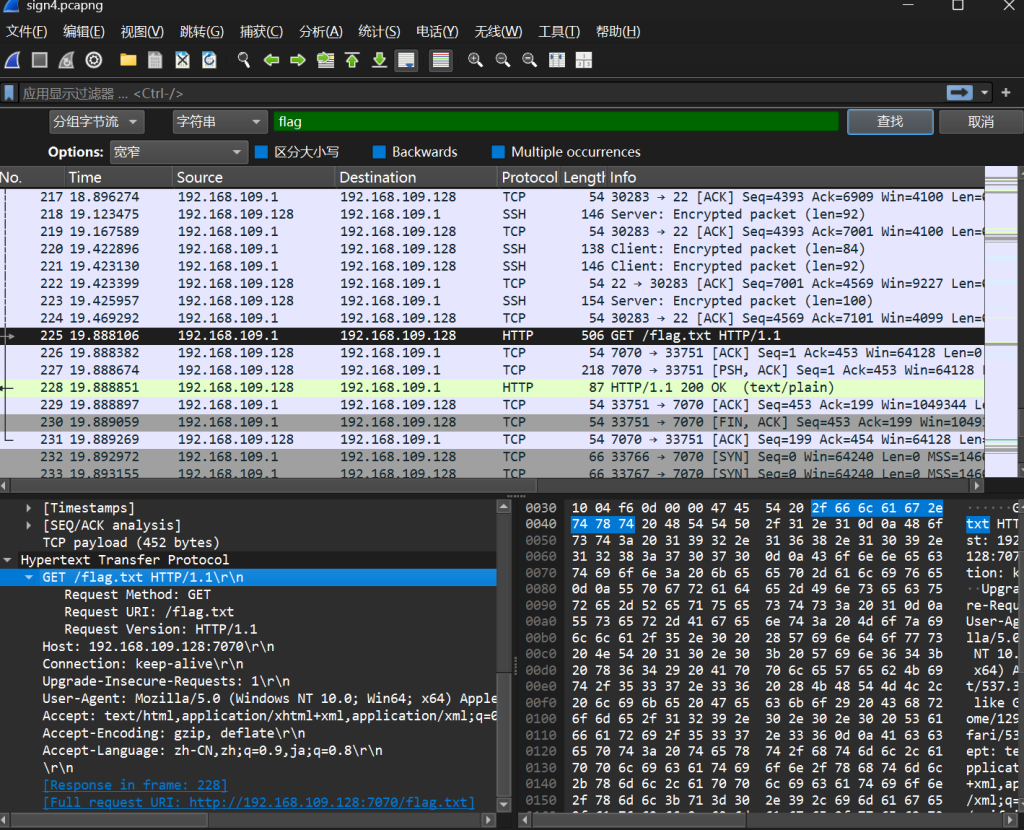Viewport: 1024px width, 830px height.
Task: Open the 字符串 search type dropdown
Action: click(219, 122)
